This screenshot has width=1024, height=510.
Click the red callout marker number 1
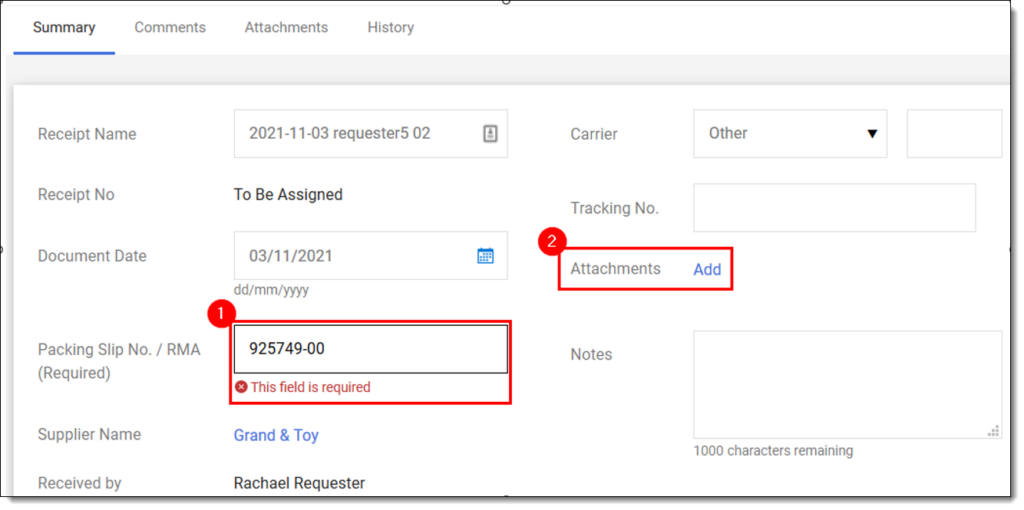220,313
